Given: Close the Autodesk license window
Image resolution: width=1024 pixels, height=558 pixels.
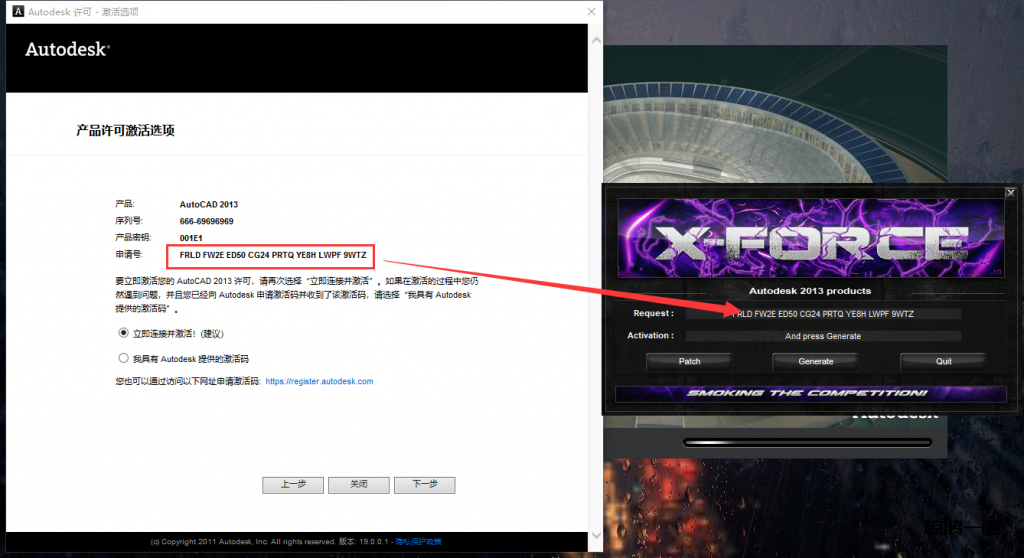Looking at the screenshot, I should coord(590,12).
